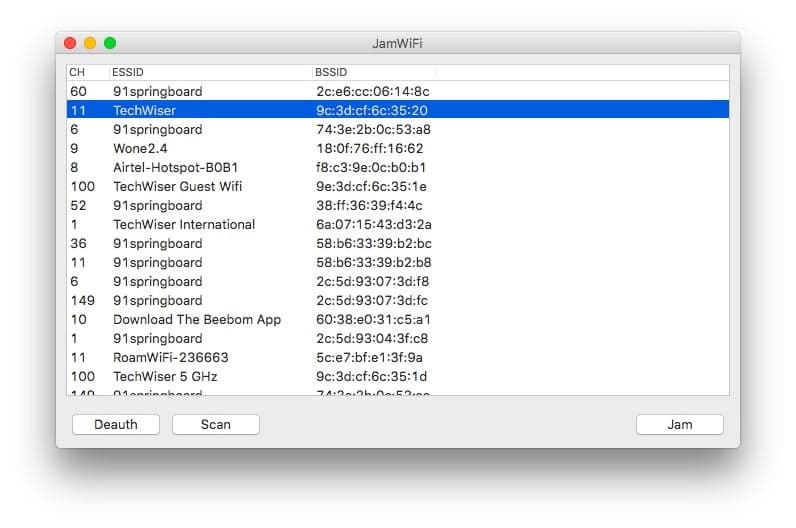Click BSSID 6a:07:15:43:d3:2a
Viewport: 796px width, 528px height.
(x=374, y=224)
